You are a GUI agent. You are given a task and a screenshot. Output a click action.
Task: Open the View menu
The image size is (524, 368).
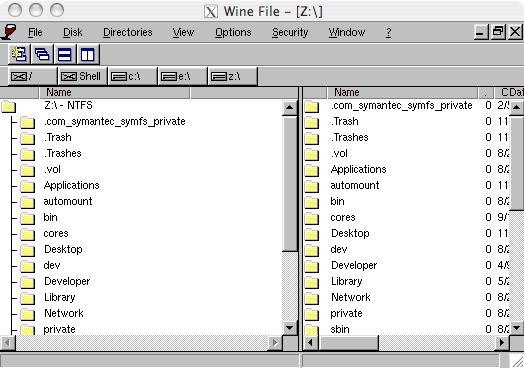point(183,32)
